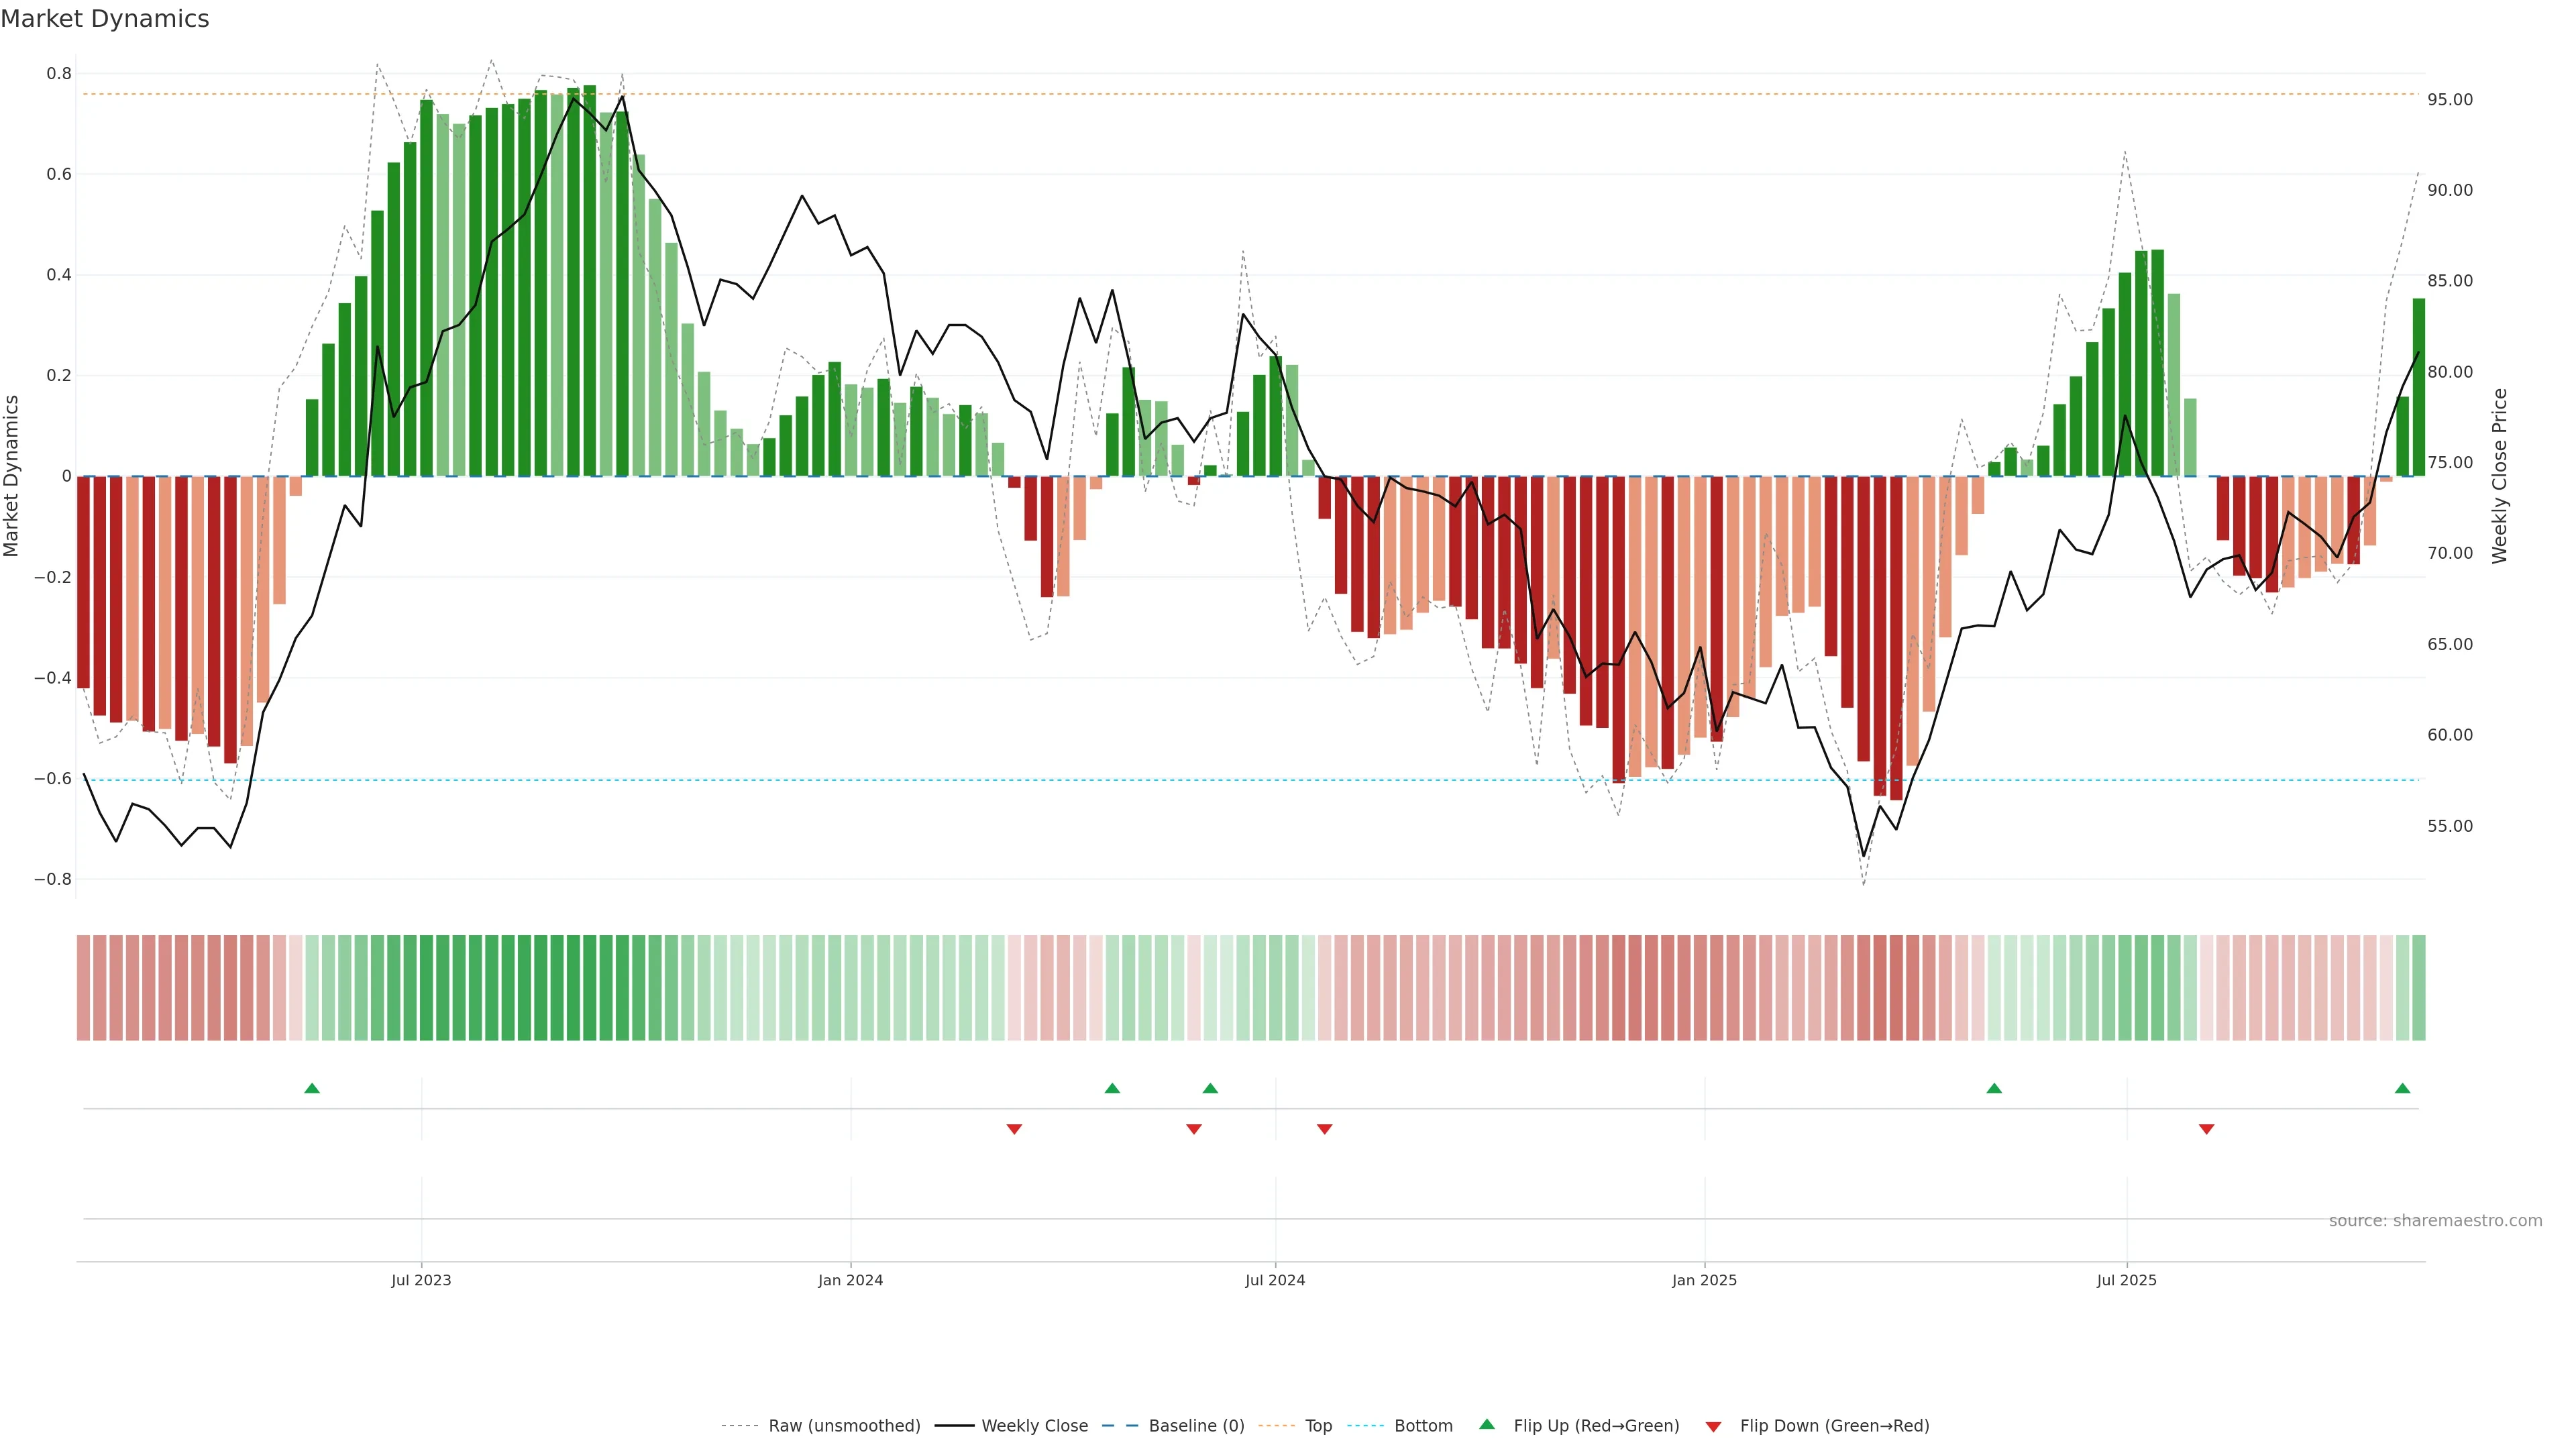Click the green flip-up marker before Jul 2025
Viewport: 2576px width, 1449px height.
(1994, 1088)
